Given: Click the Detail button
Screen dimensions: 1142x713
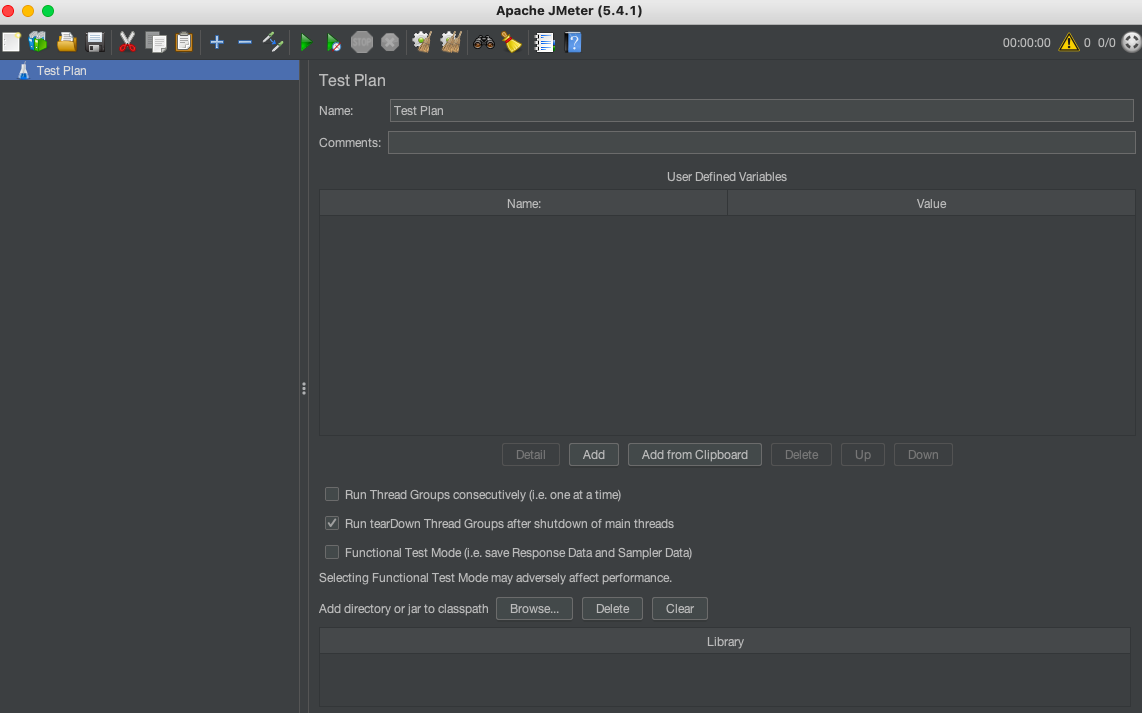Looking at the screenshot, I should [531, 454].
